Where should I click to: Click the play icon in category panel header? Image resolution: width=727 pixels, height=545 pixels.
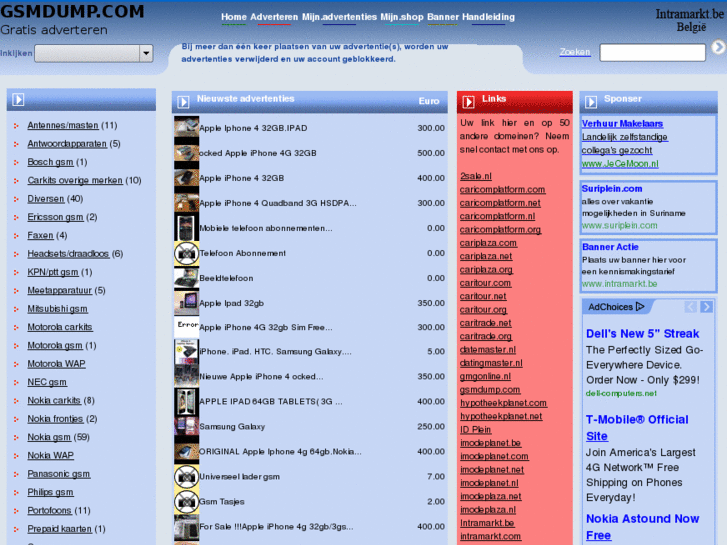coord(18,99)
